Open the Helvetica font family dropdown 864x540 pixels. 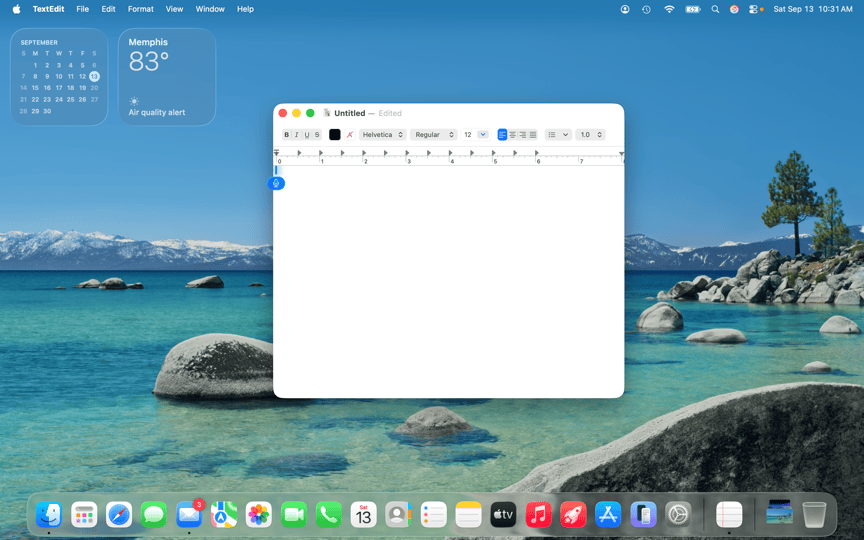click(382, 134)
